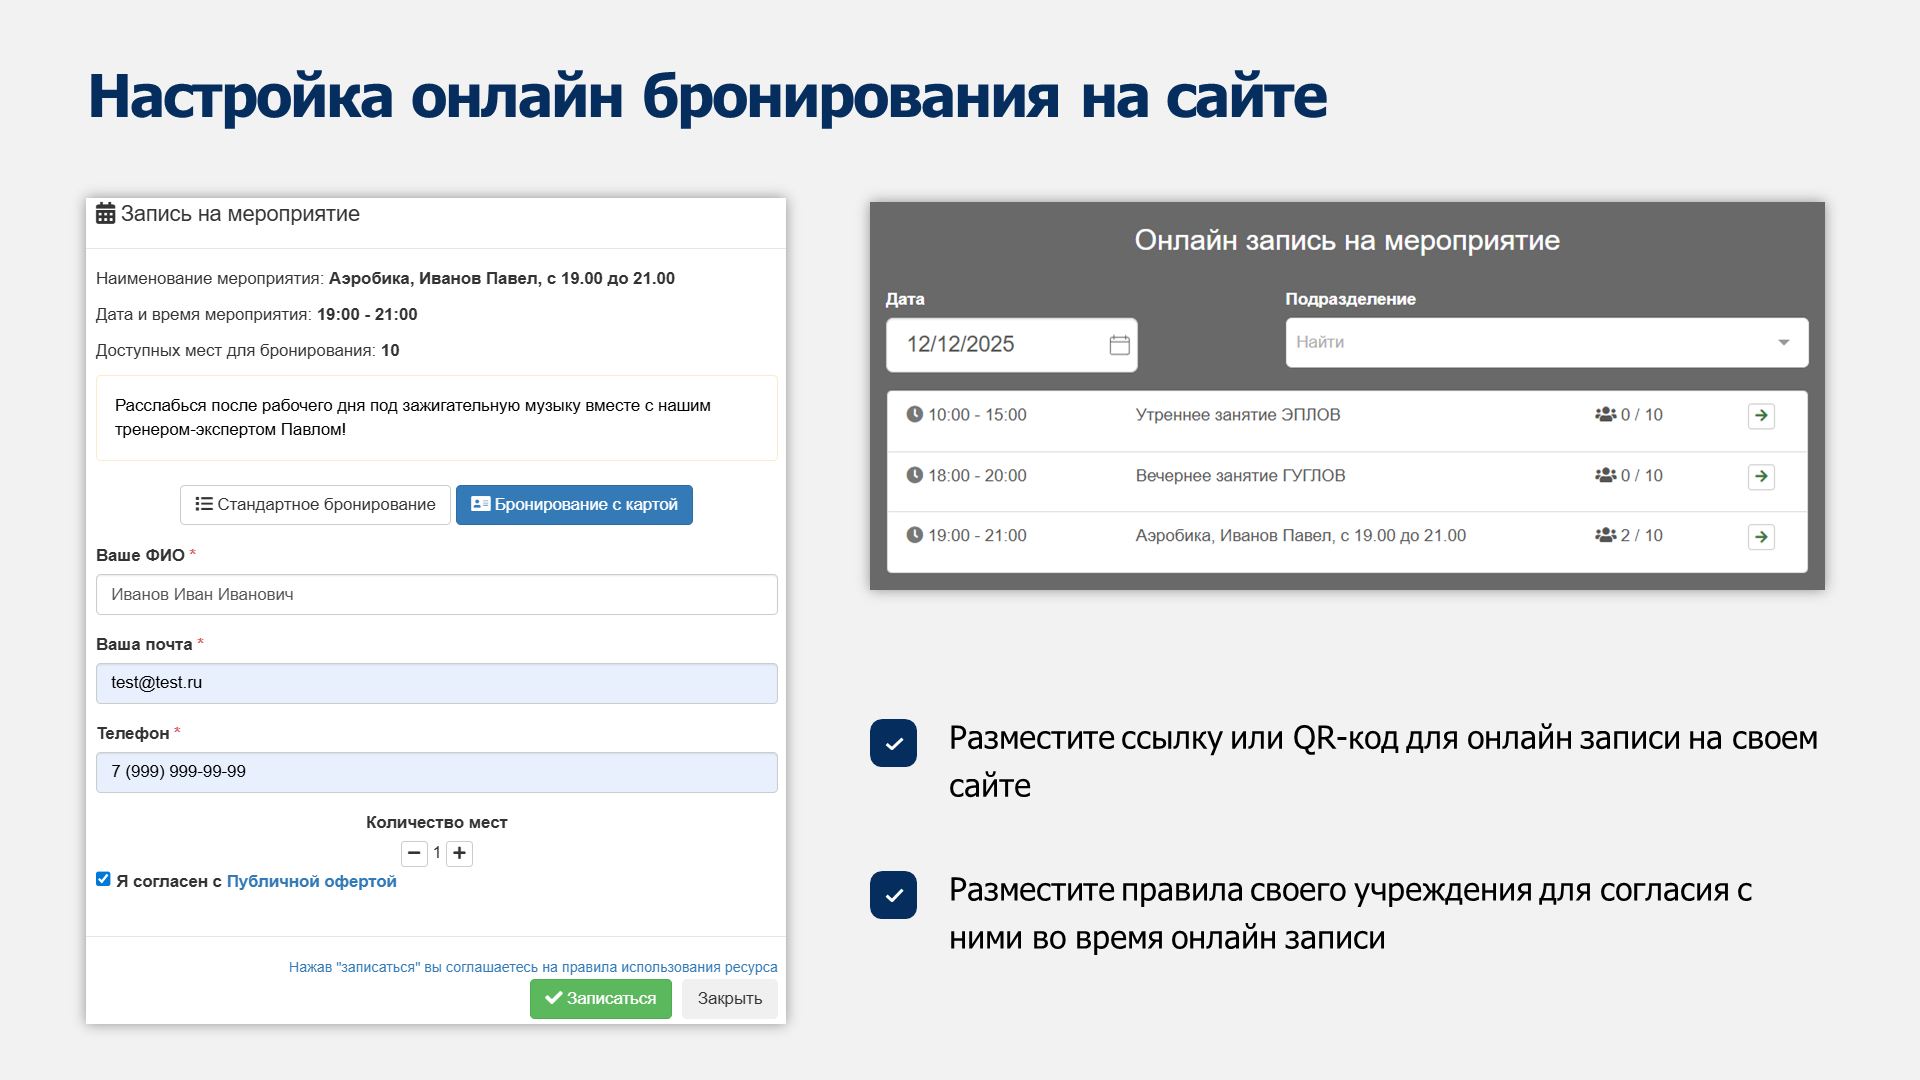Viewport: 1920px width, 1080px height.
Task: Click the second checkmark bullet about правила учреждения
Action: pos(893,895)
